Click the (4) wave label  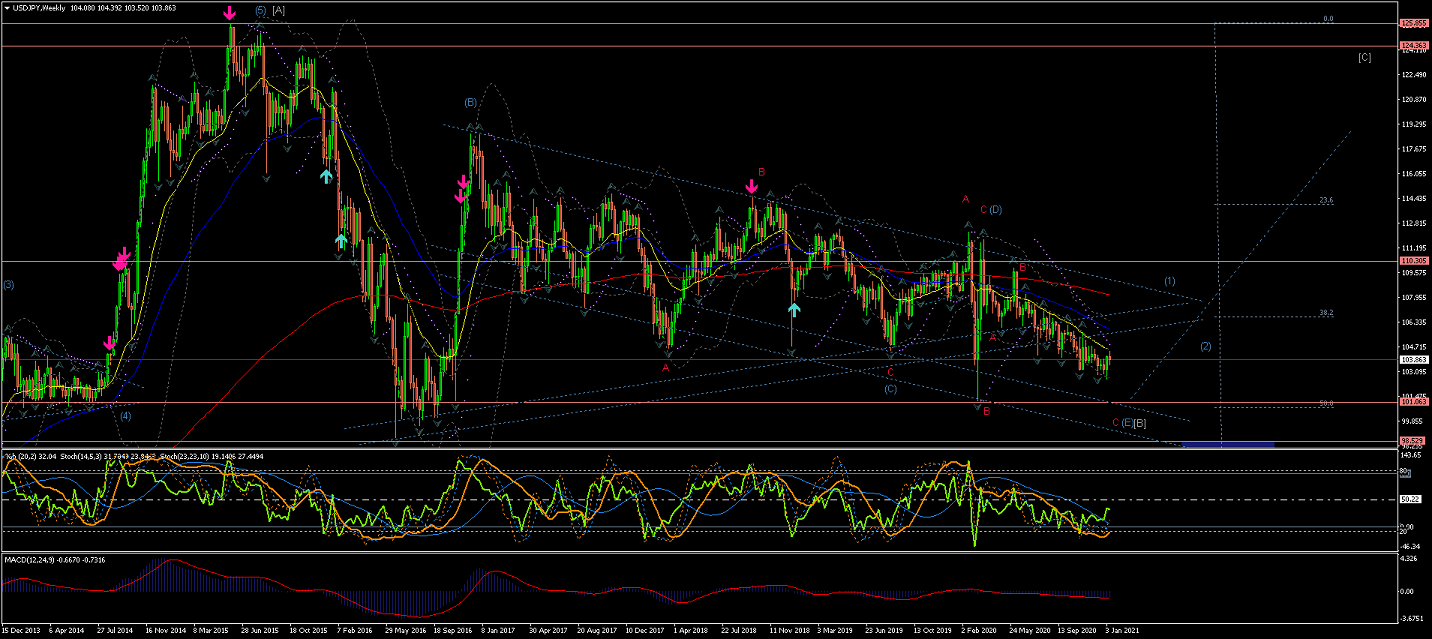(125, 415)
